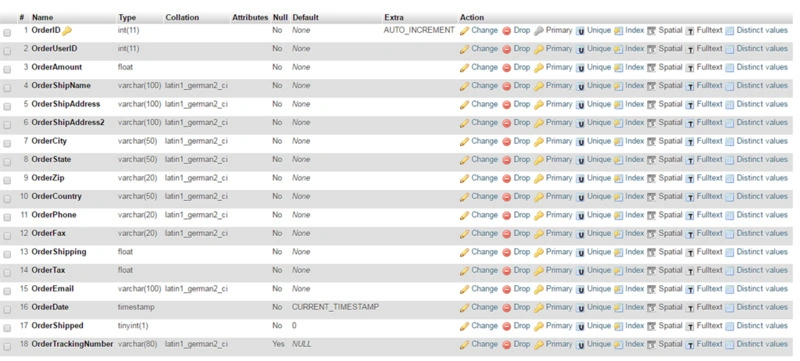
Task: Click the Primary key icon for OrderAmount
Action: tap(539, 67)
